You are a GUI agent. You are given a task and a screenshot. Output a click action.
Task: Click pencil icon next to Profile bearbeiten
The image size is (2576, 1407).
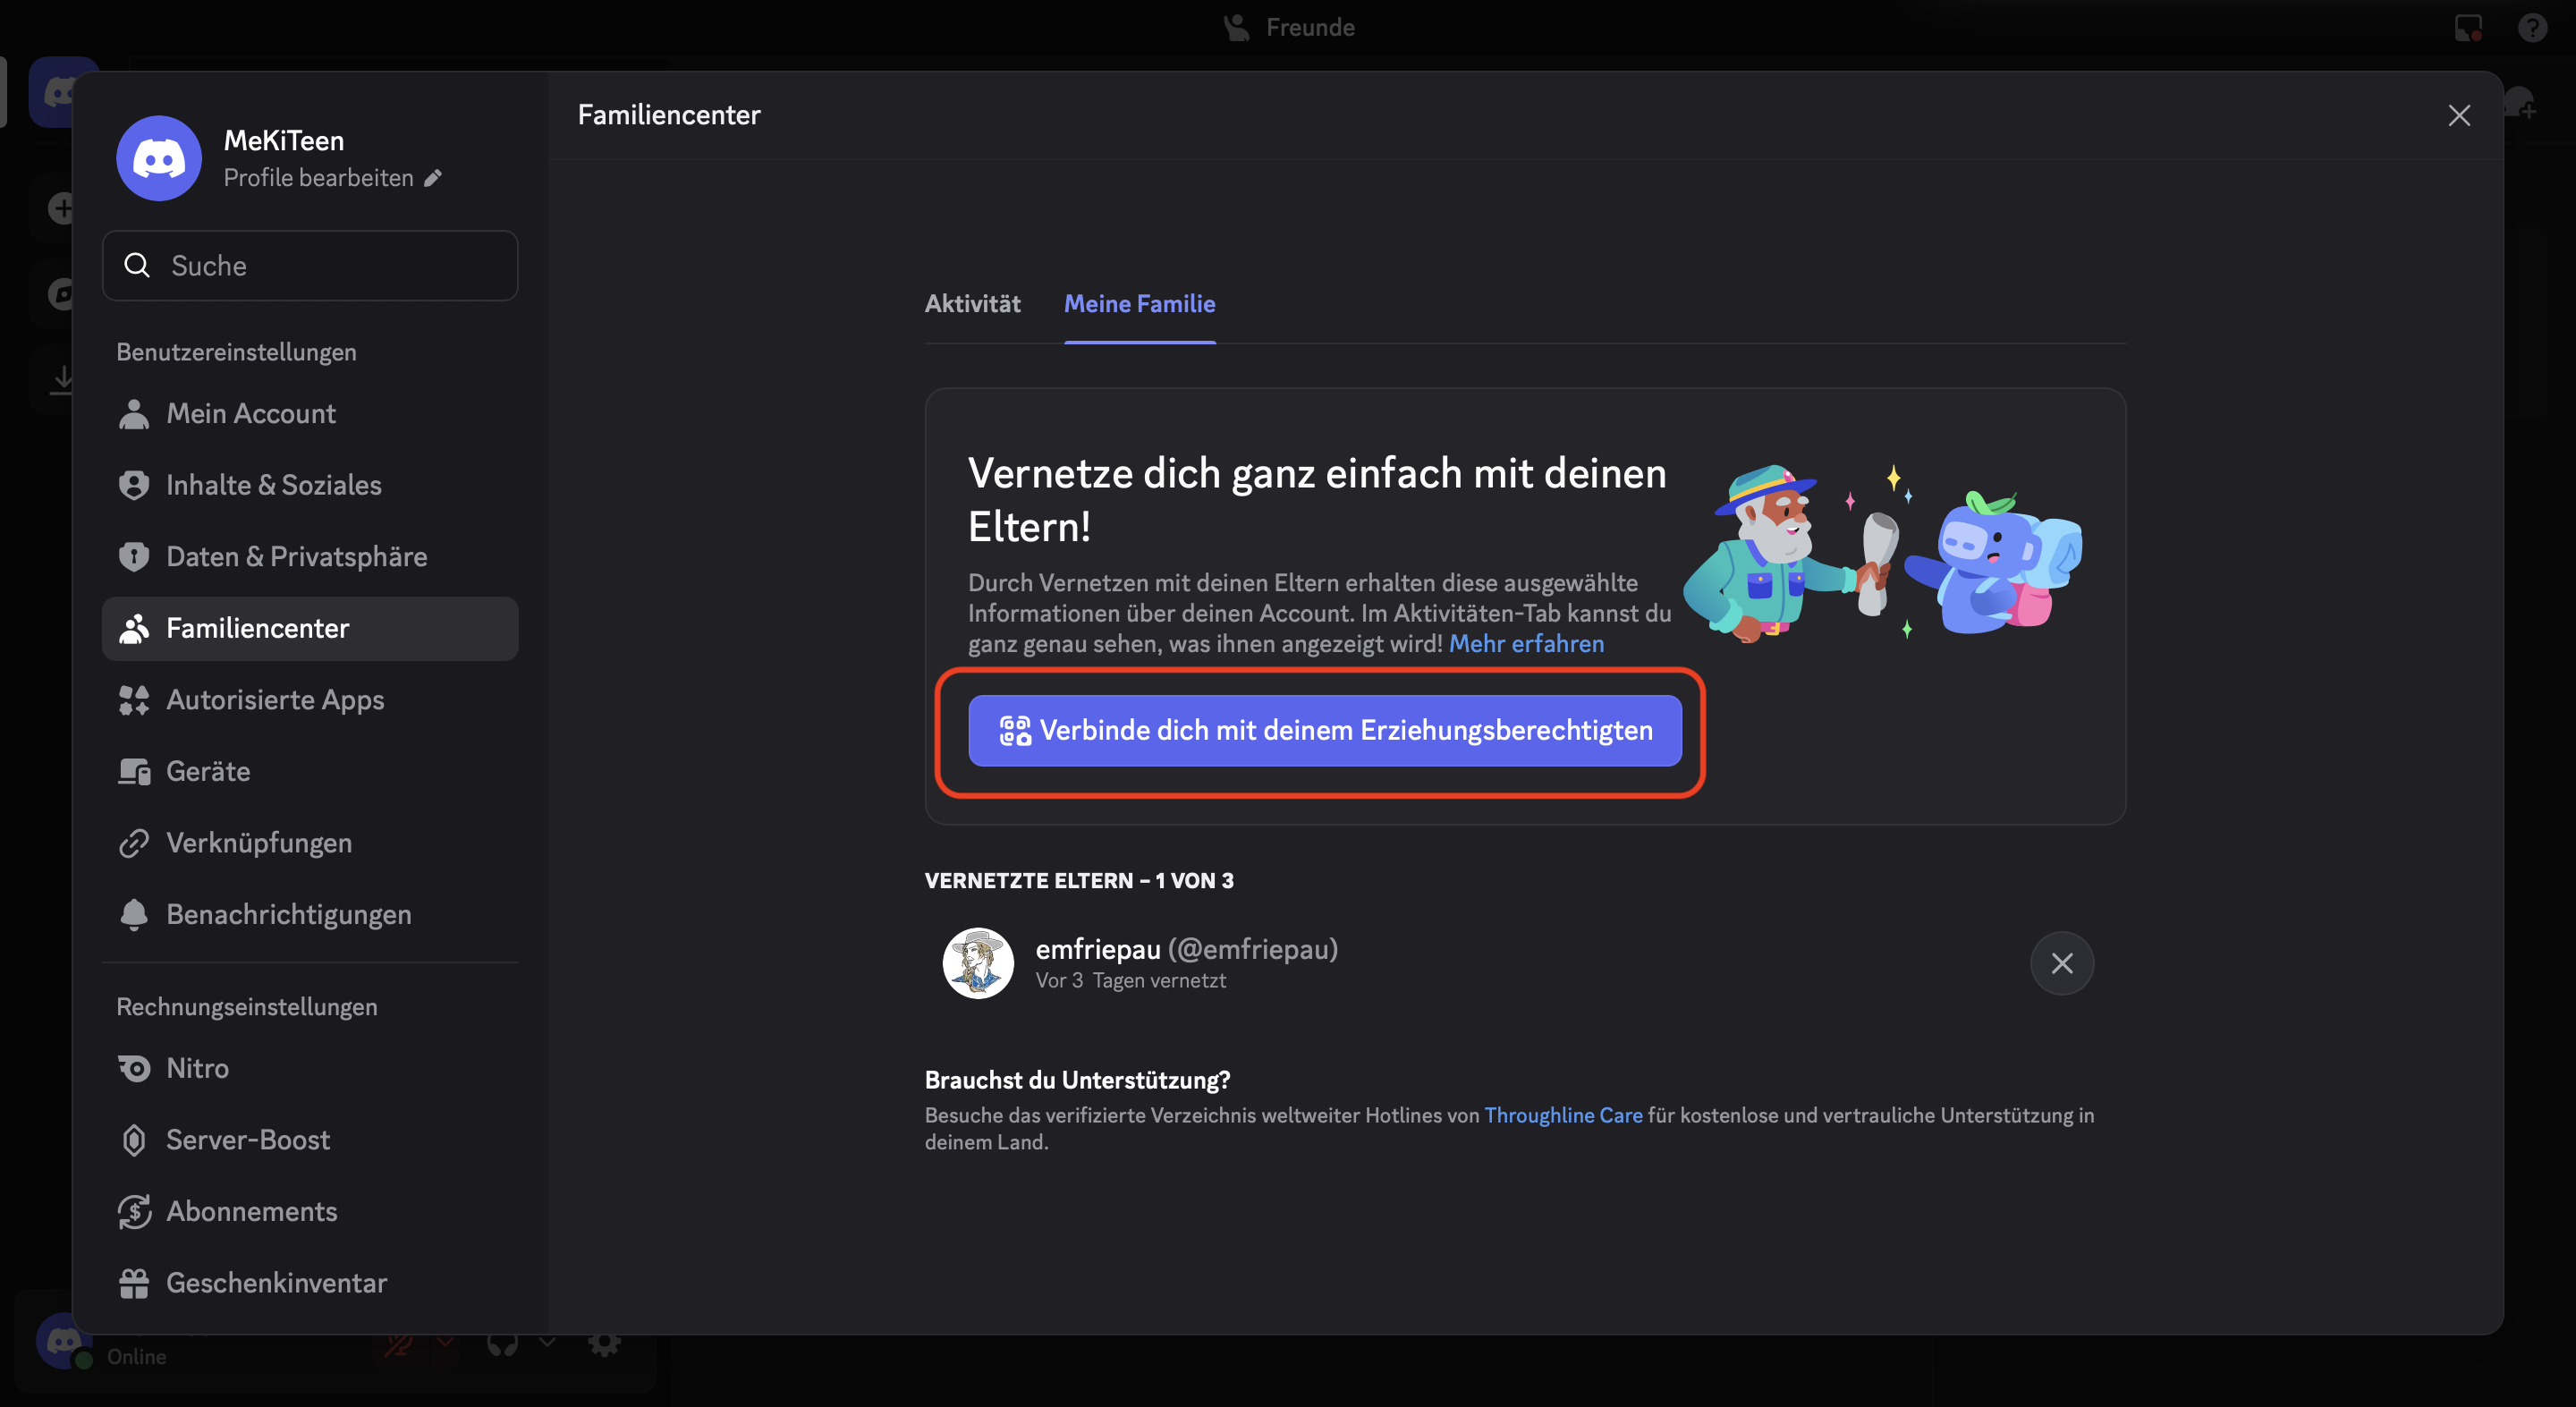[433, 178]
